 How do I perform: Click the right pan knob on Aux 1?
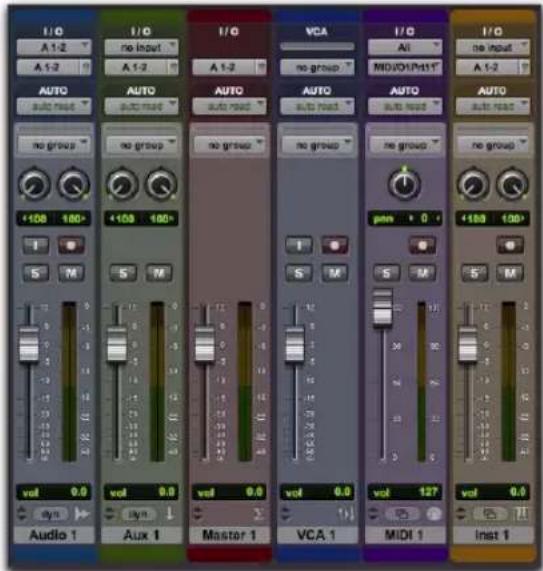click(x=161, y=184)
